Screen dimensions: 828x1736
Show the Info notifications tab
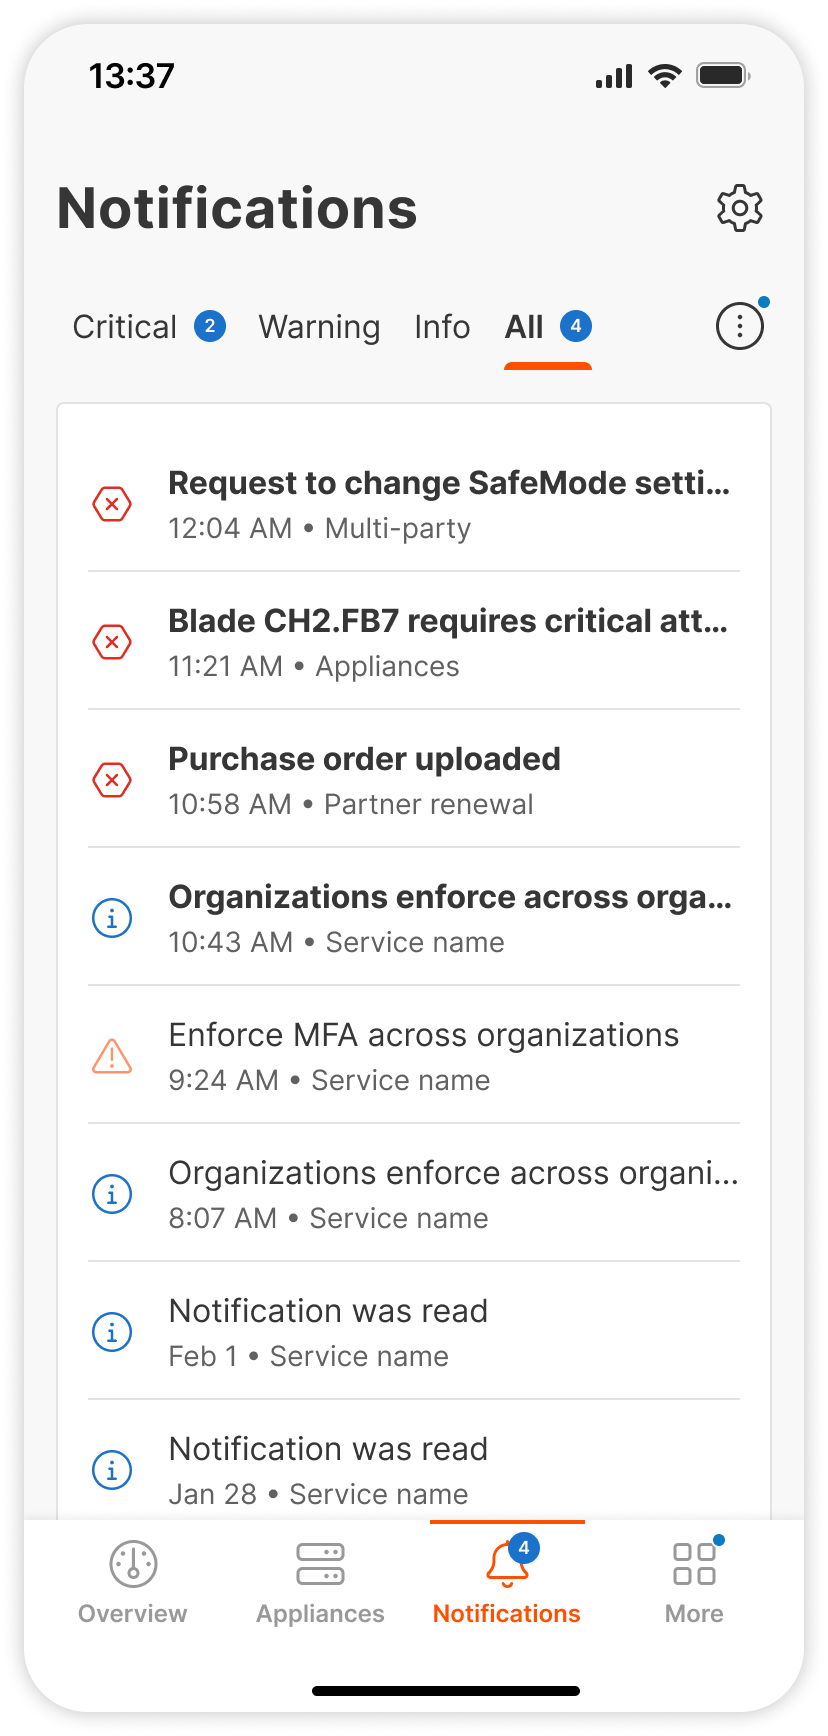click(x=442, y=327)
